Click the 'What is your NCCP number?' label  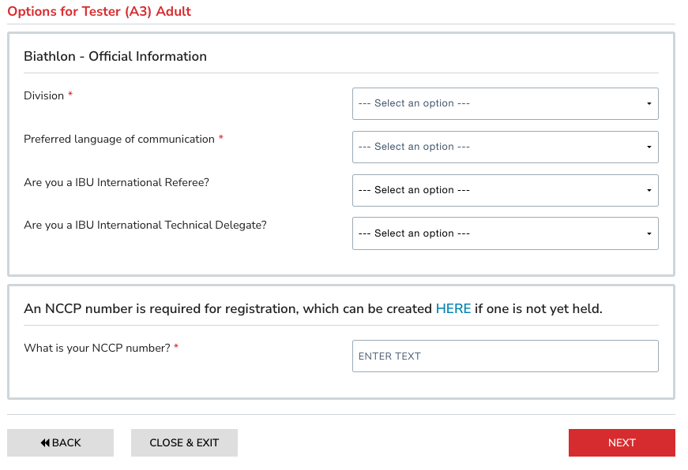pyautogui.click(x=96, y=348)
